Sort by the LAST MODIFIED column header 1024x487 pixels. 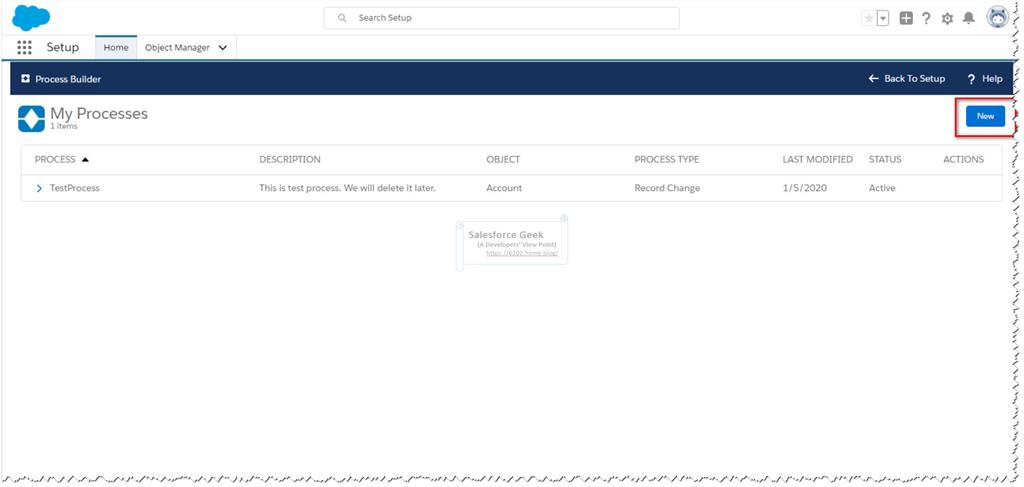[818, 159]
